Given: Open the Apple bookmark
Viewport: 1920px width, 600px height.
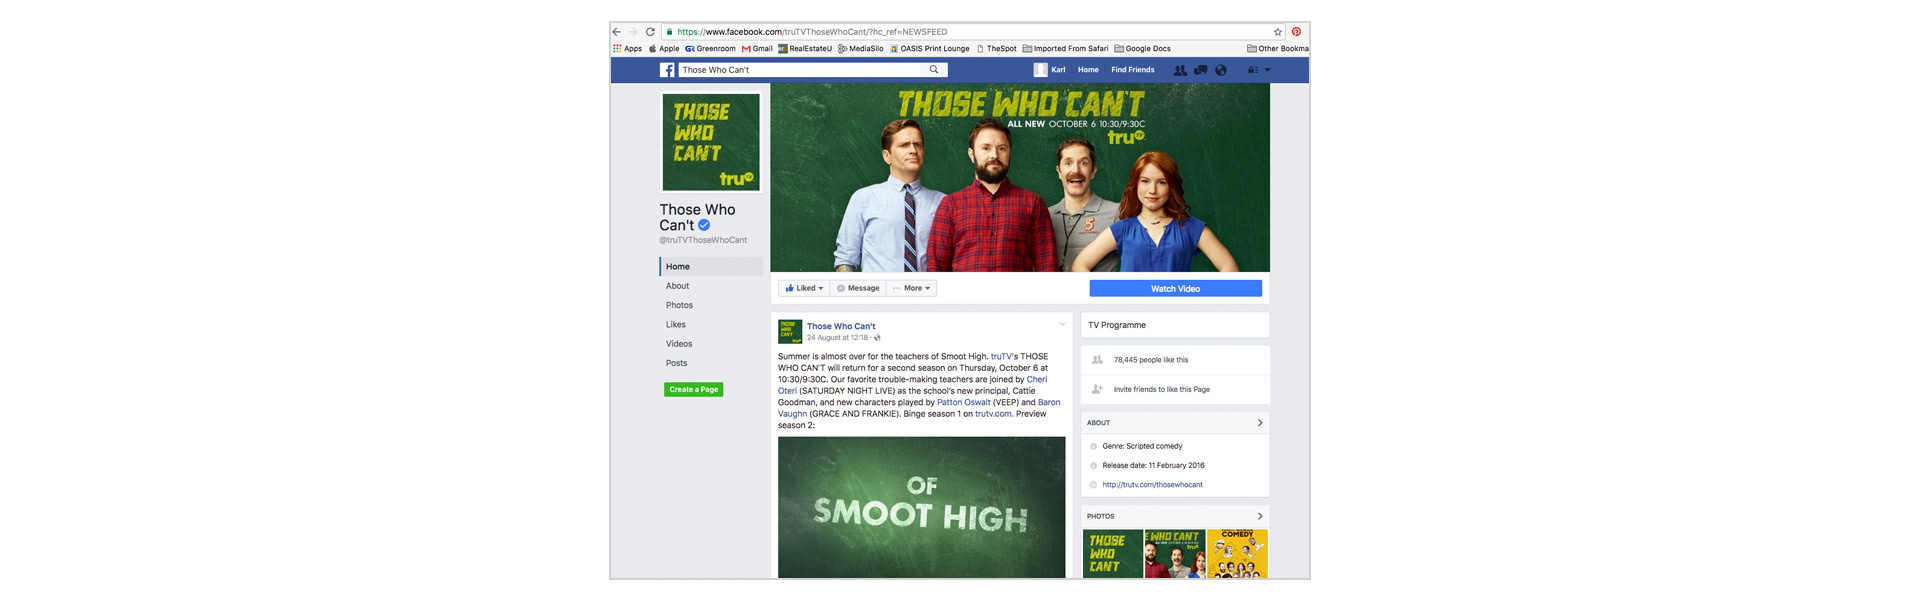Looking at the screenshot, I should point(664,48).
